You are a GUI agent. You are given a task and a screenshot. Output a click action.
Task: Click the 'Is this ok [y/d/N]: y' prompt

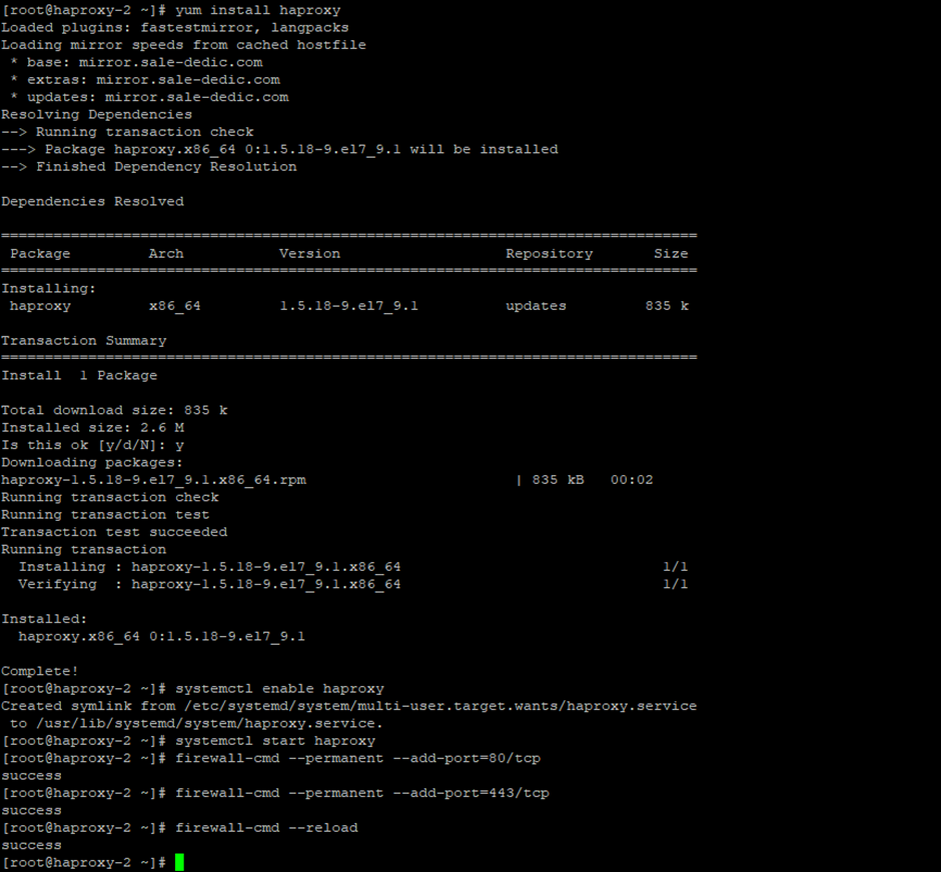point(92,445)
